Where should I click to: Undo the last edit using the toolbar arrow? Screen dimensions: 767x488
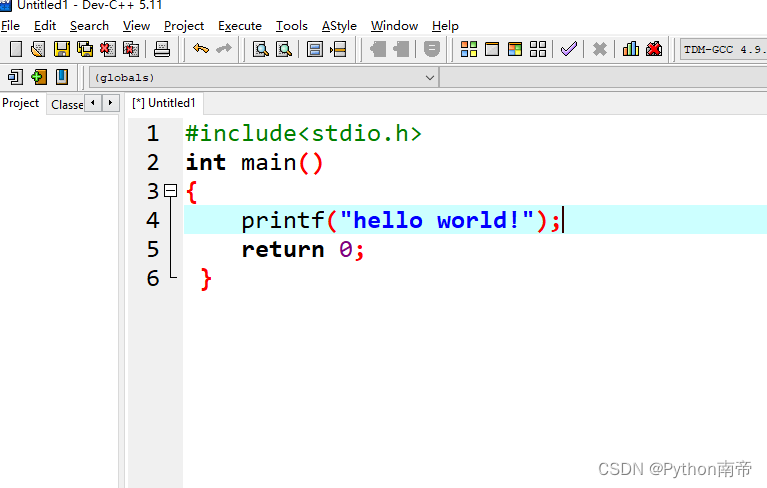click(201, 49)
